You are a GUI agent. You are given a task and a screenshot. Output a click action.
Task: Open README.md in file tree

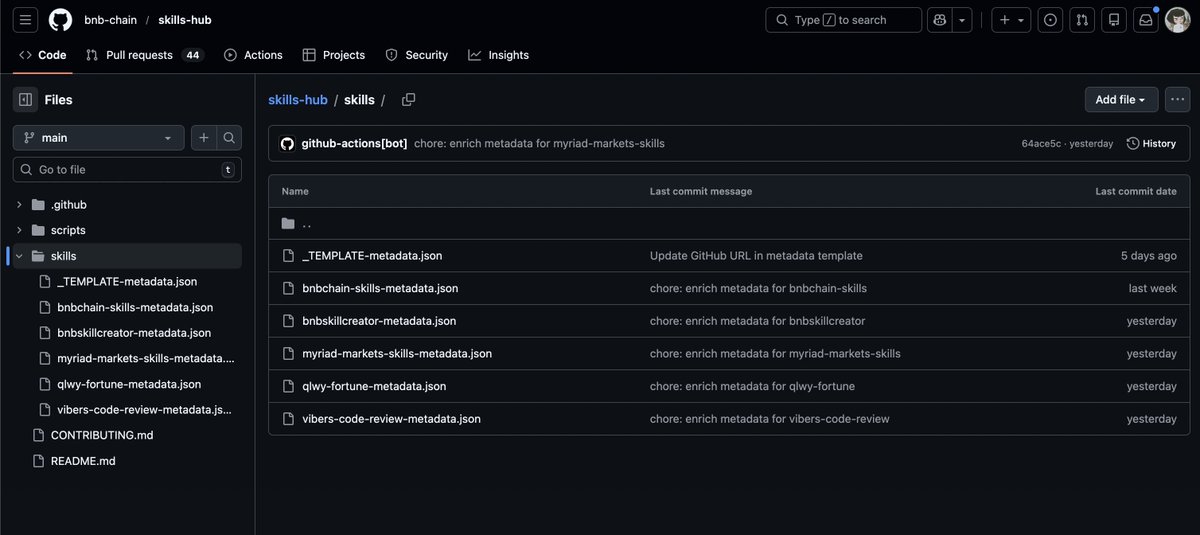click(83, 461)
